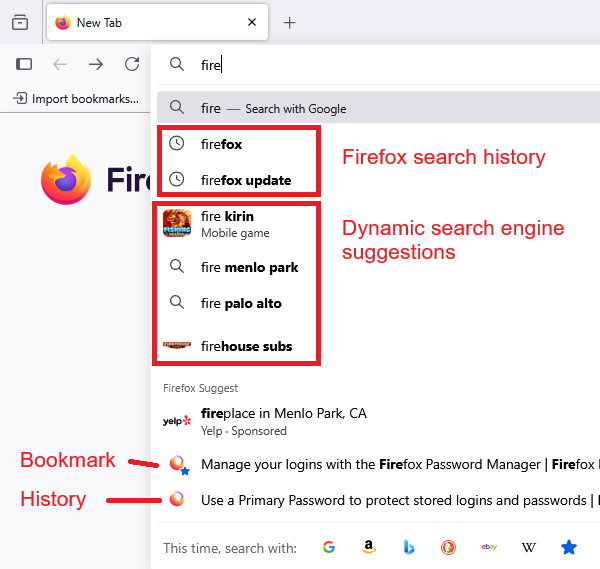The width and height of the screenshot is (600, 569).
Task: Click magnifier icon beside 'fire palo alto'
Action: click(x=177, y=302)
